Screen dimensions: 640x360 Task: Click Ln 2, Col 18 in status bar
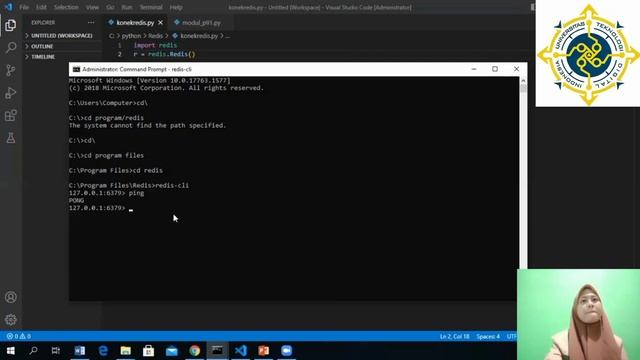tap(454, 336)
